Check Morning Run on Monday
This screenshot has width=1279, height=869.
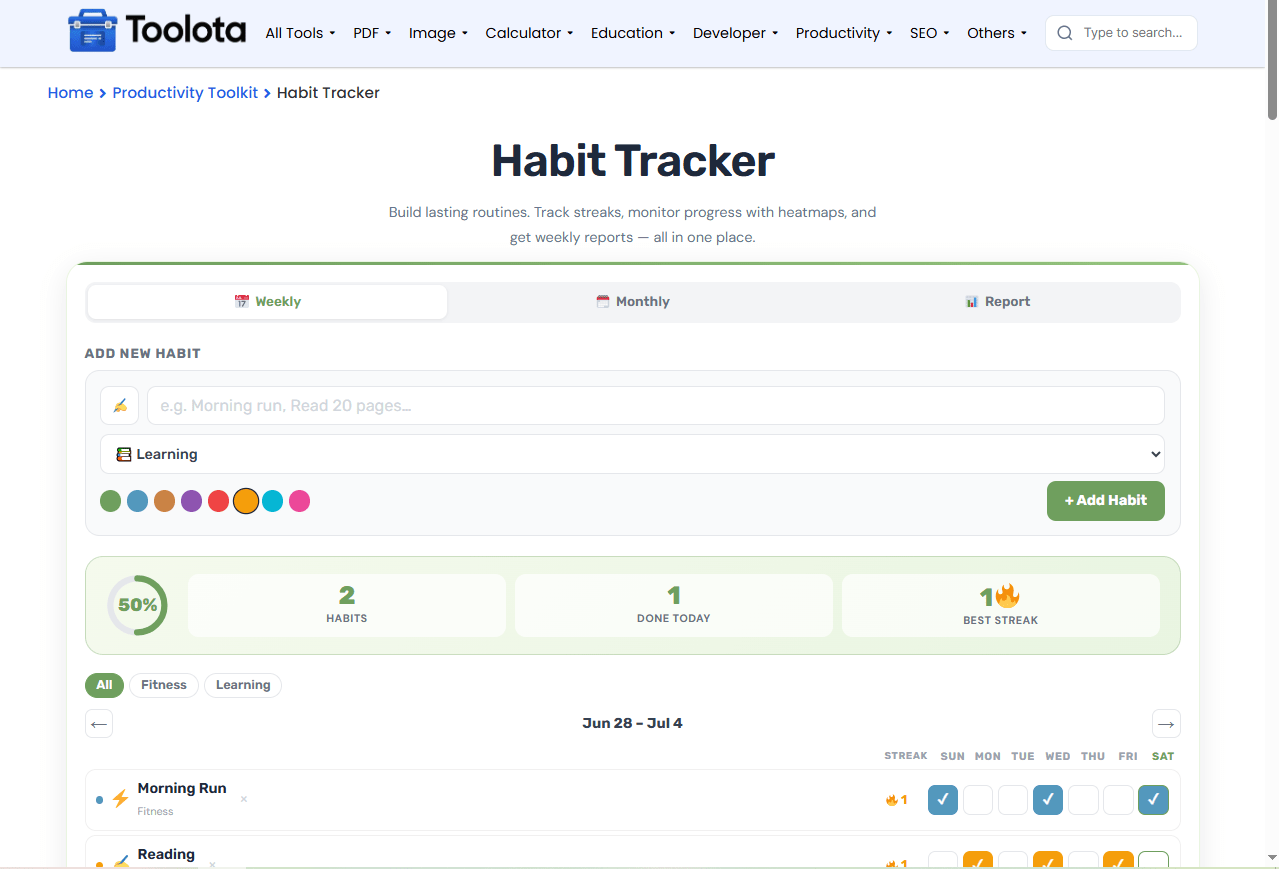[x=978, y=800]
